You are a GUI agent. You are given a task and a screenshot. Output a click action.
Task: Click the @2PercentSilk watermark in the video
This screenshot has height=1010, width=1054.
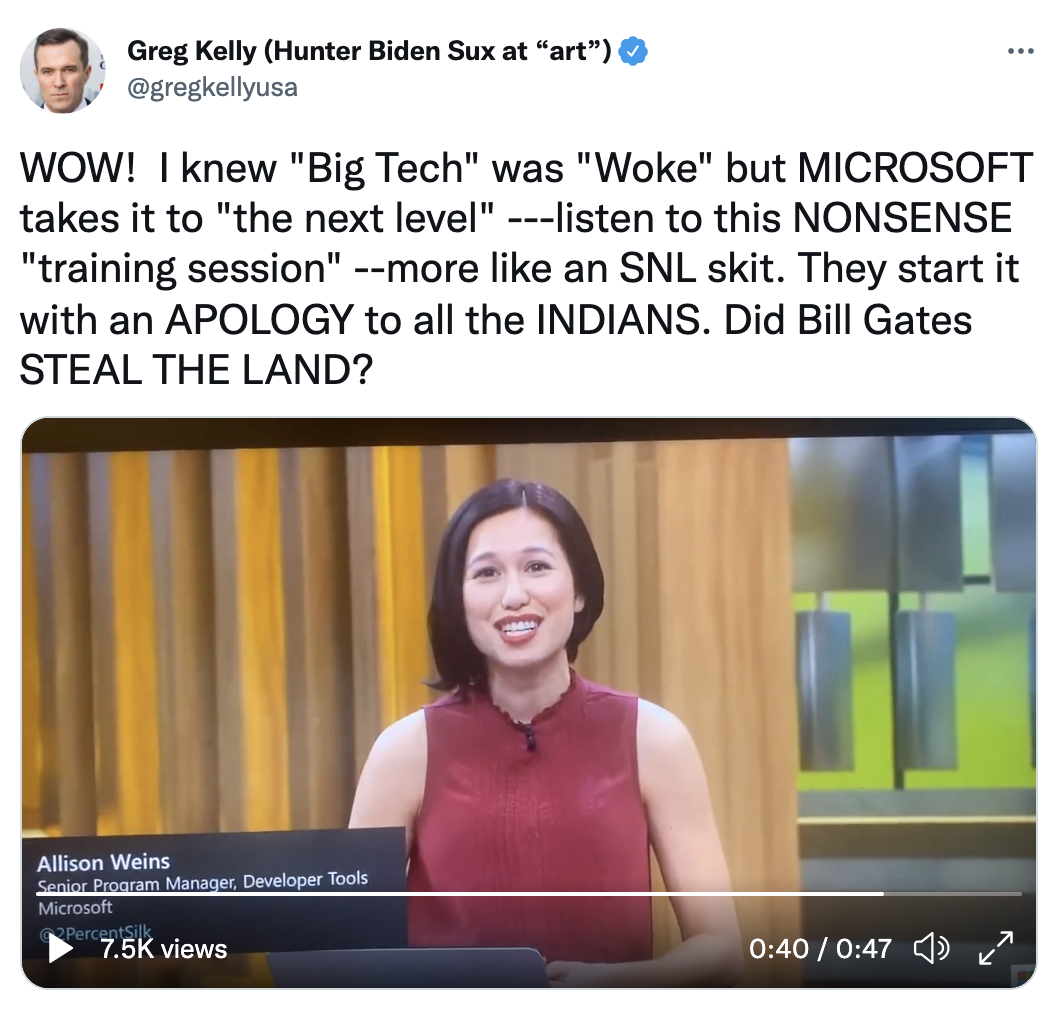click(x=95, y=932)
